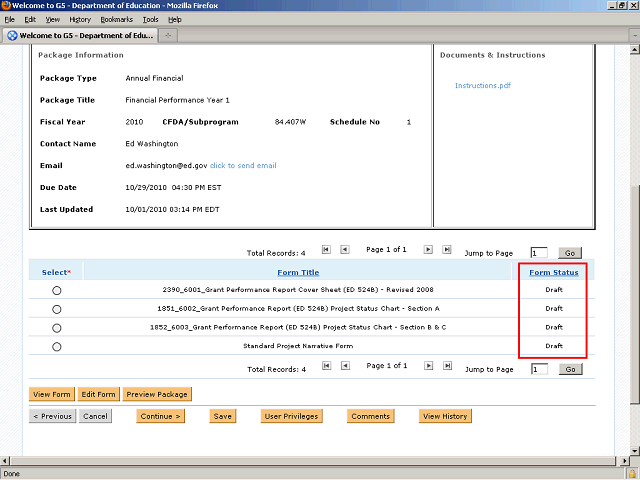Image resolution: width=640 pixels, height=480 pixels.
Task: Click the vertical scrollbar down arrow
Action: click(634, 451)
